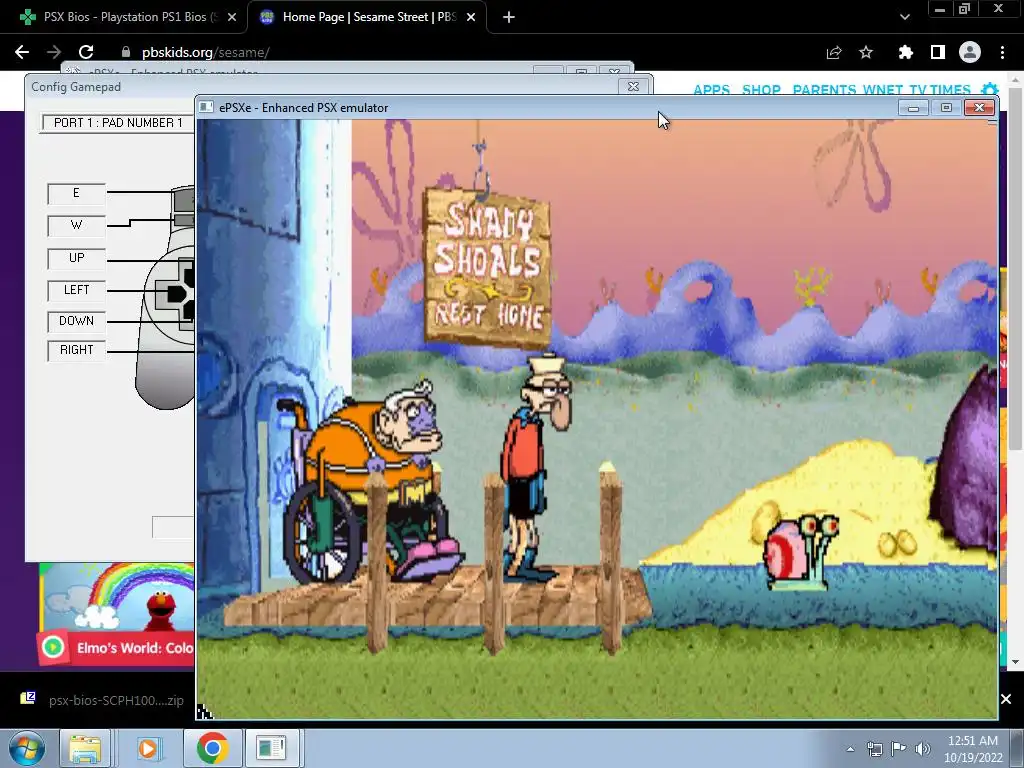Image resolution: width=1024 pixels, height=768 pixels.
Task: Click ePSXe taskbar icon
Action: tap(270, 748)
